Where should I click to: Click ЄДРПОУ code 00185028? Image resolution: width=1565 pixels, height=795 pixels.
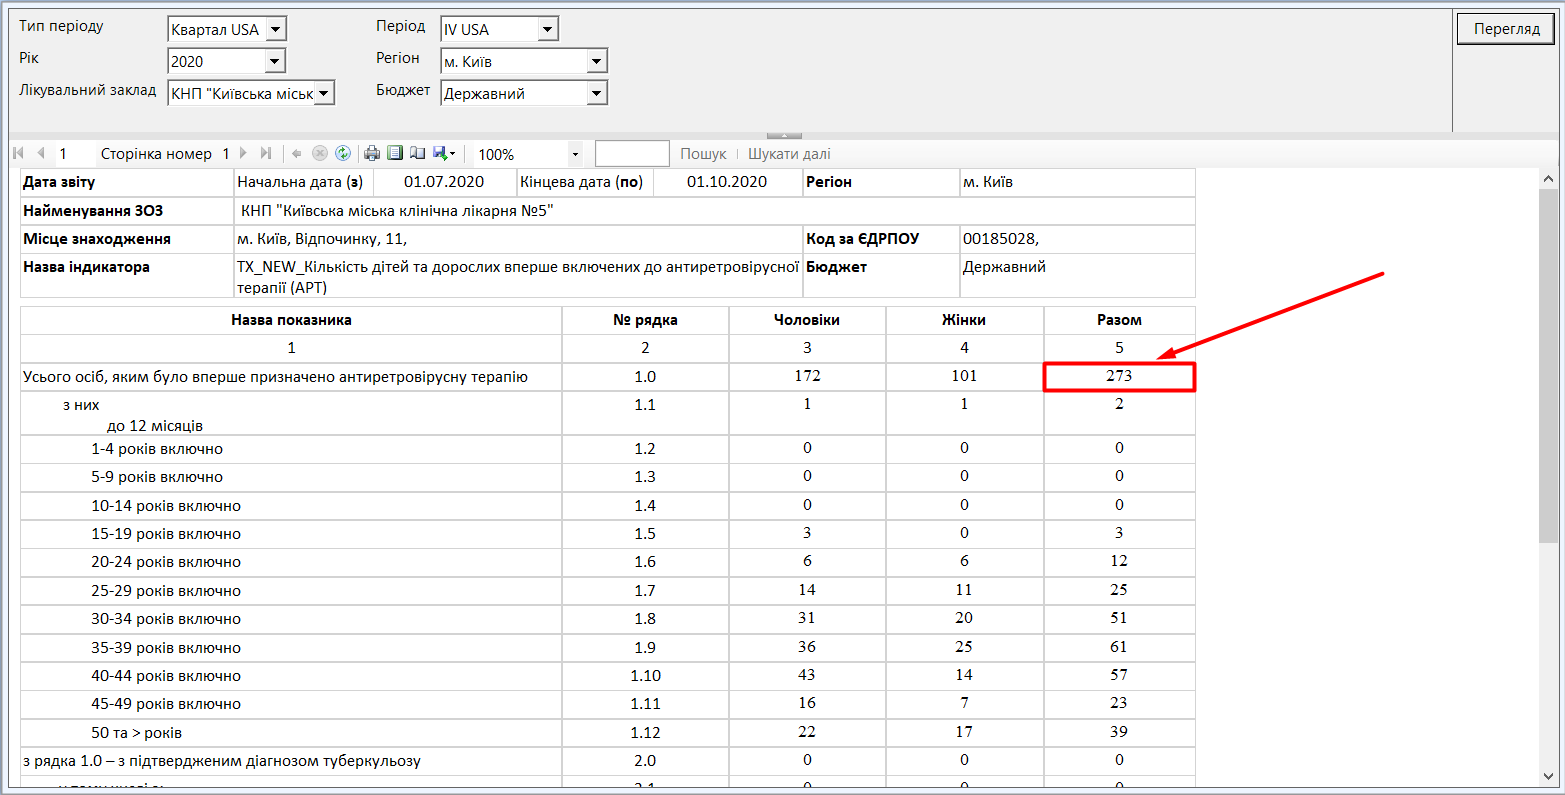[x=1001, y=239]
